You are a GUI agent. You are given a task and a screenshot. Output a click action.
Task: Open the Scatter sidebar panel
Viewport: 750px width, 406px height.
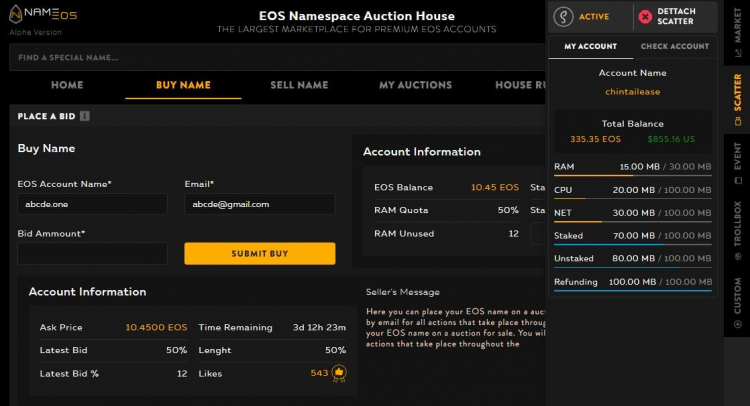click(737, 99)
